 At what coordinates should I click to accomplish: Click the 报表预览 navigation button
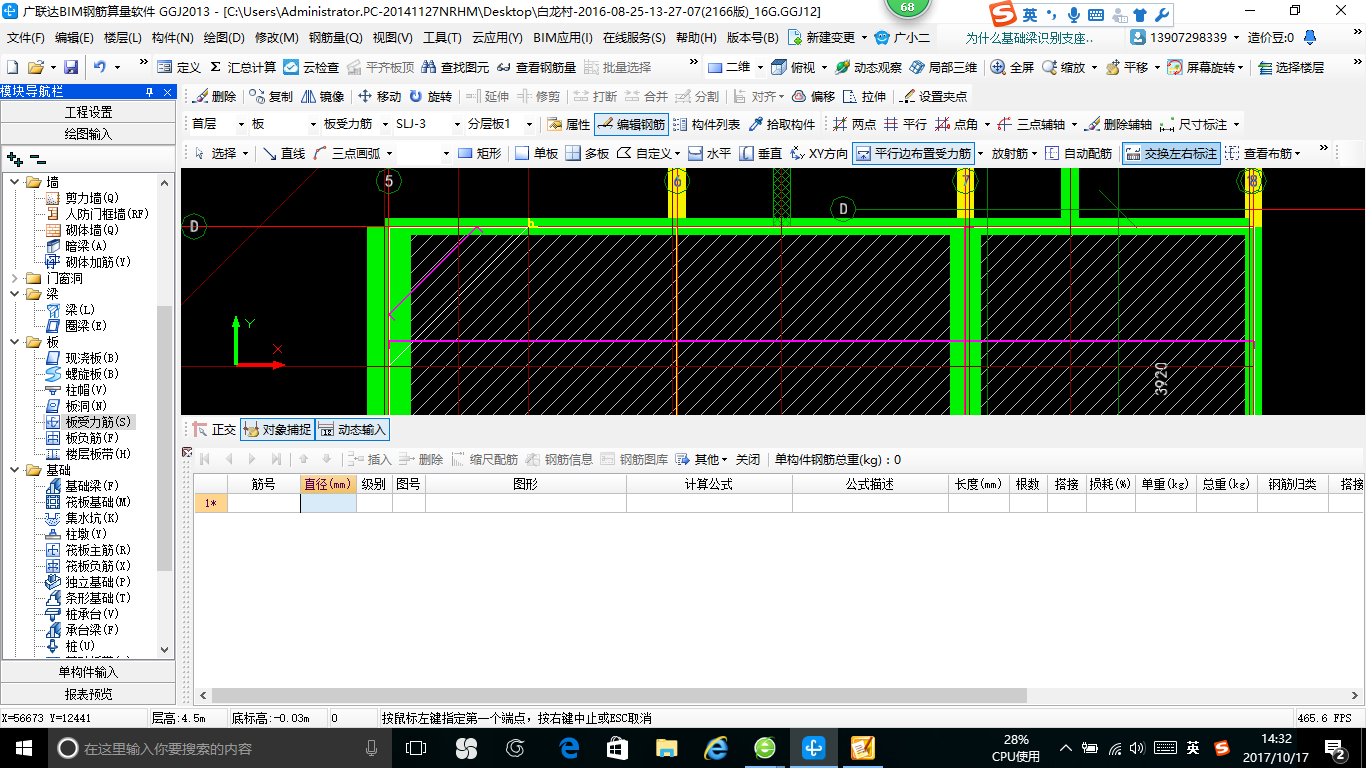88,694
